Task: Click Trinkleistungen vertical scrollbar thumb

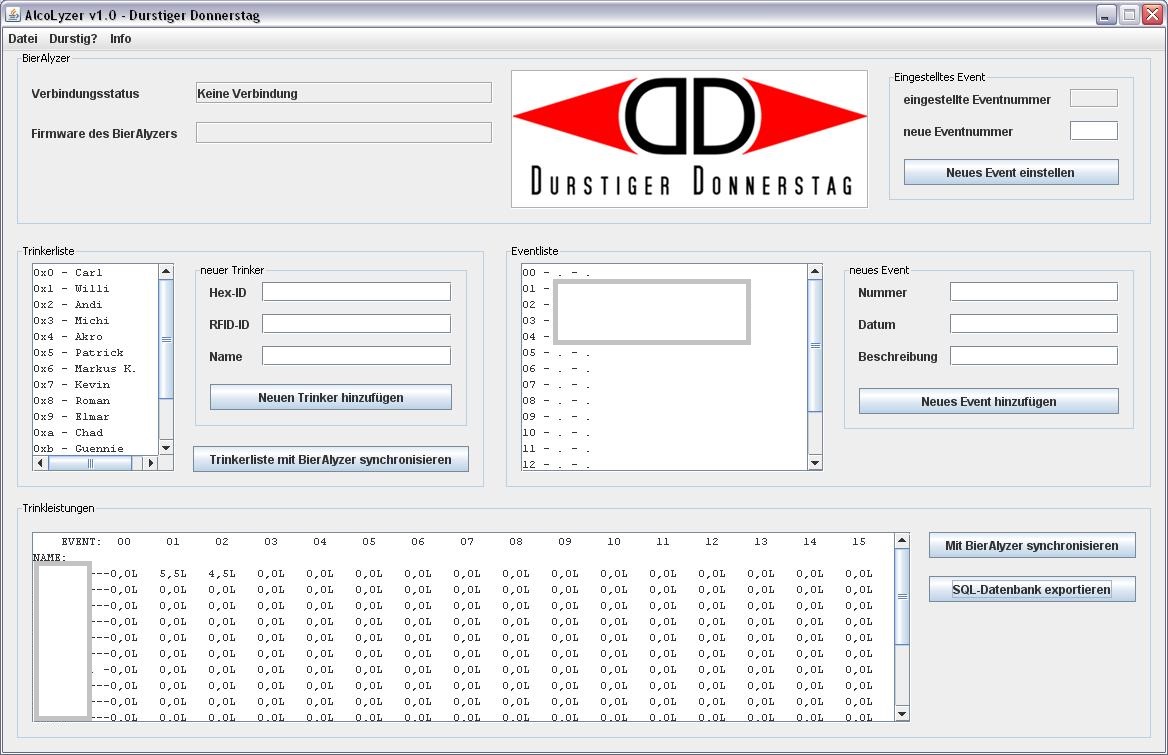Action: pos(902,596)
